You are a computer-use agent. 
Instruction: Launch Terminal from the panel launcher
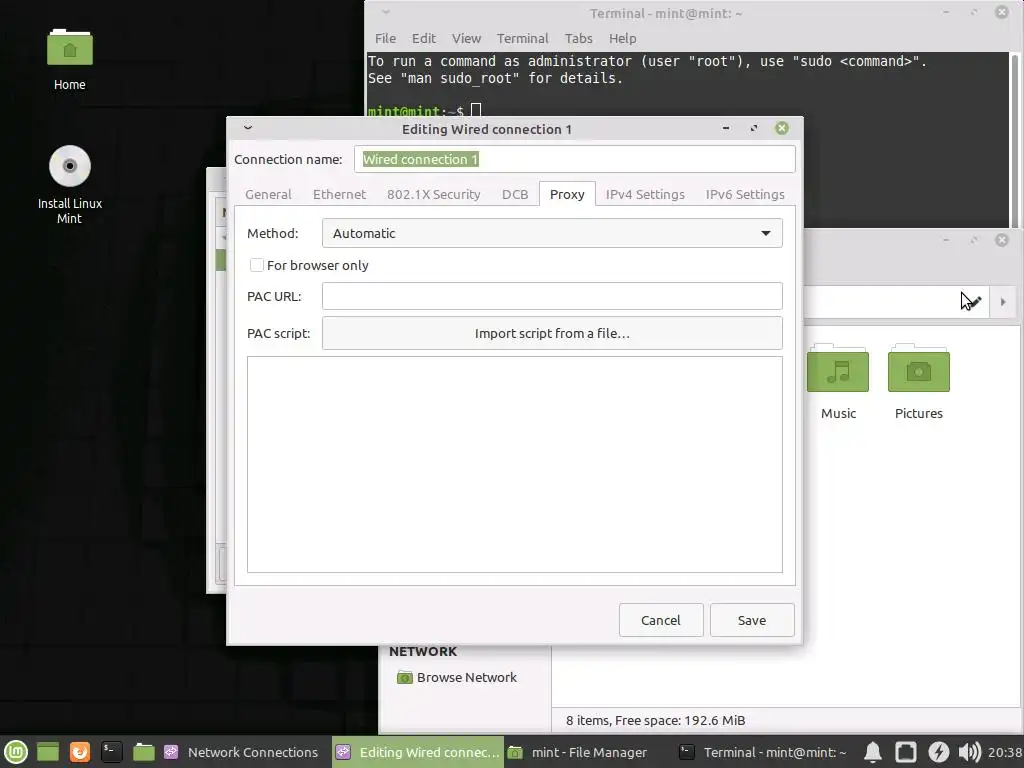pos(112,752)
